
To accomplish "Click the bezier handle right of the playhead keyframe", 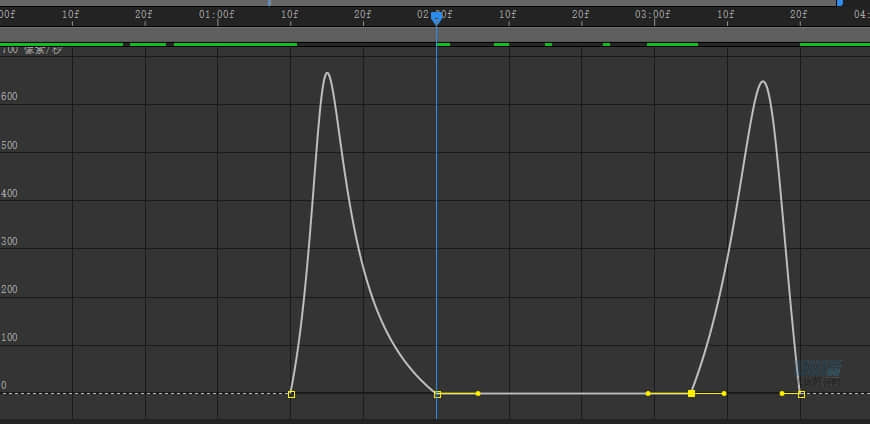I will coord(478,394).
